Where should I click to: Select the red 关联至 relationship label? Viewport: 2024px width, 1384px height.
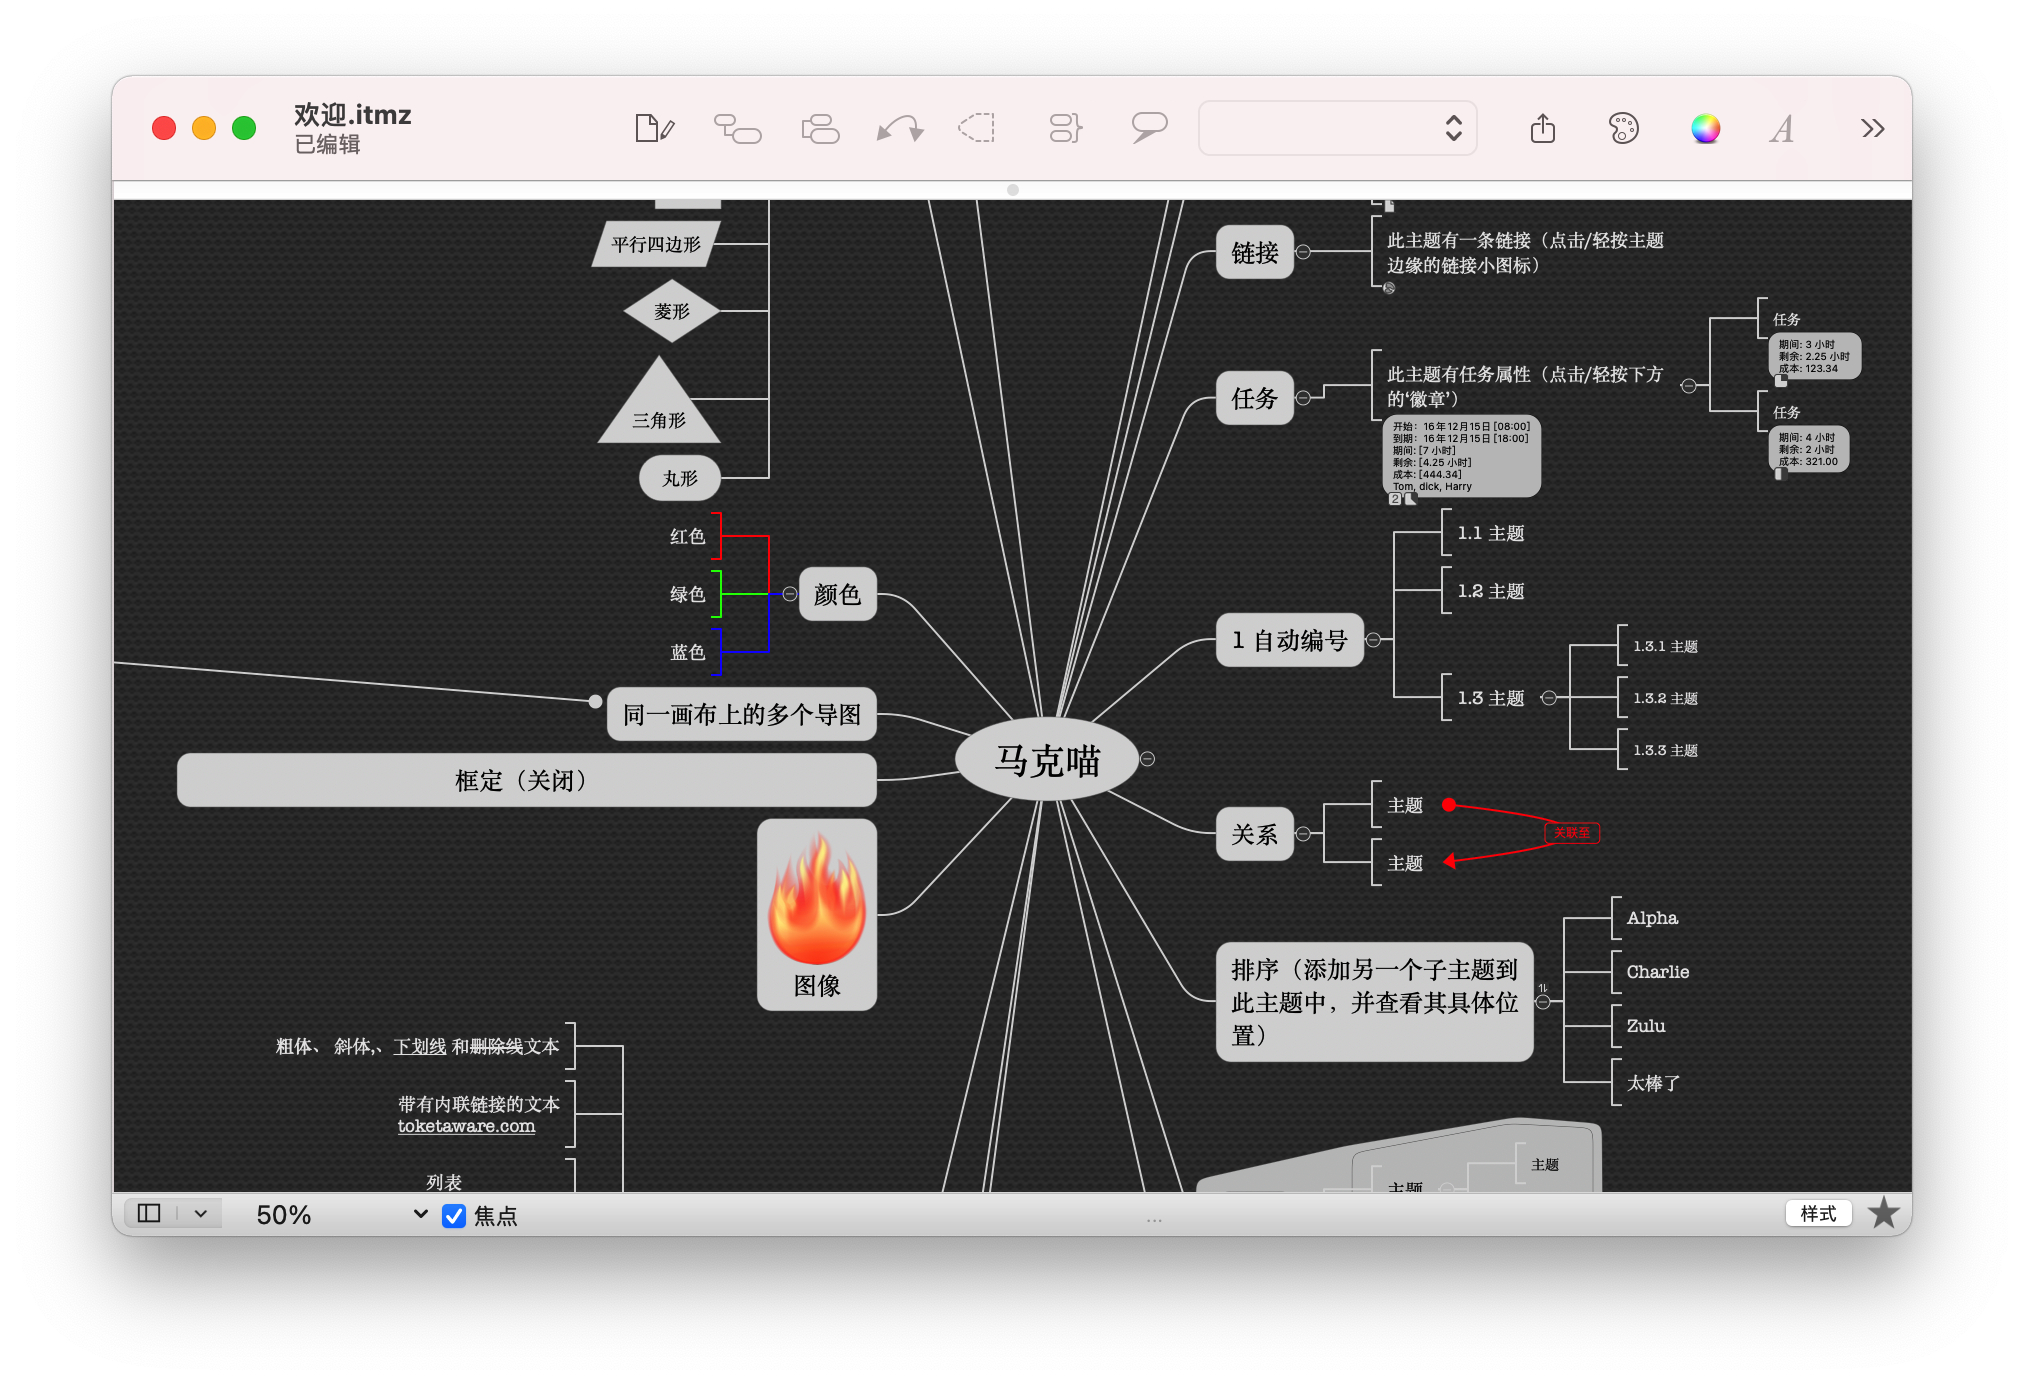pyautogui.click(x=1572, y=833)
